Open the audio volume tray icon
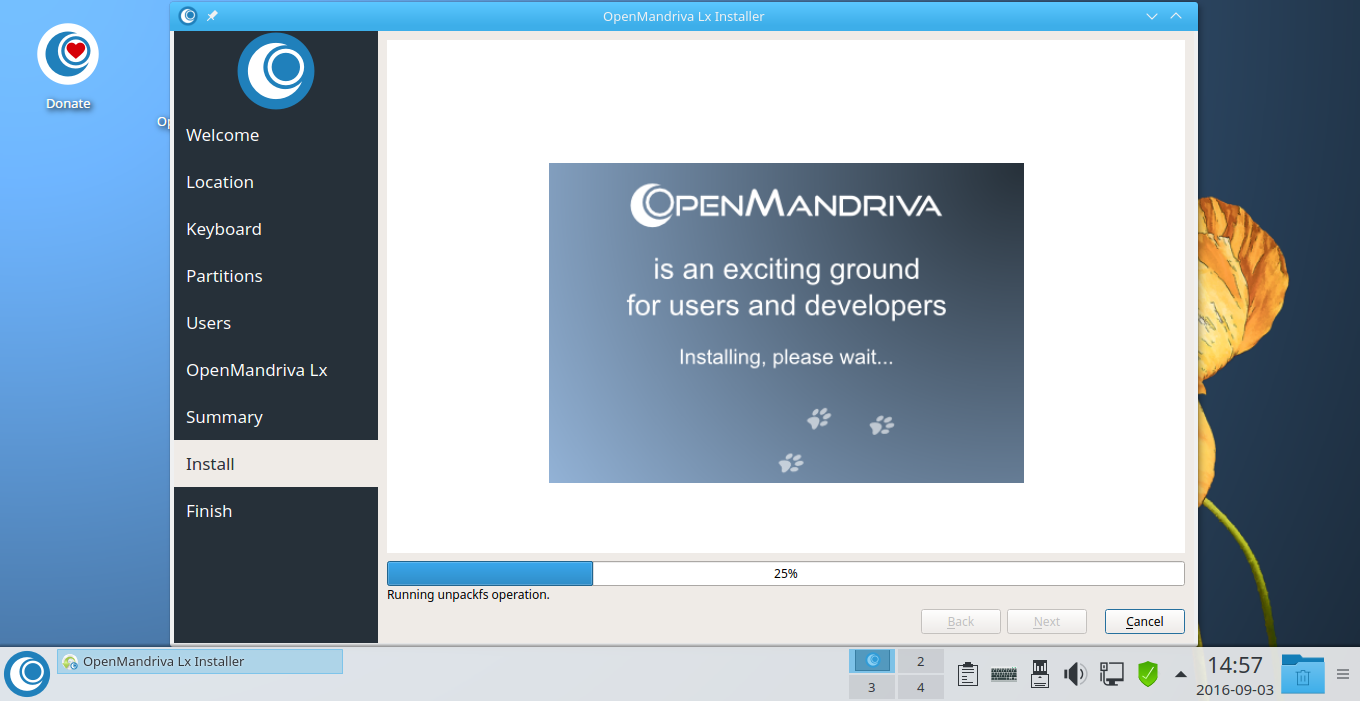This screenshot has height=701, width=1360. pos(1075,674)
